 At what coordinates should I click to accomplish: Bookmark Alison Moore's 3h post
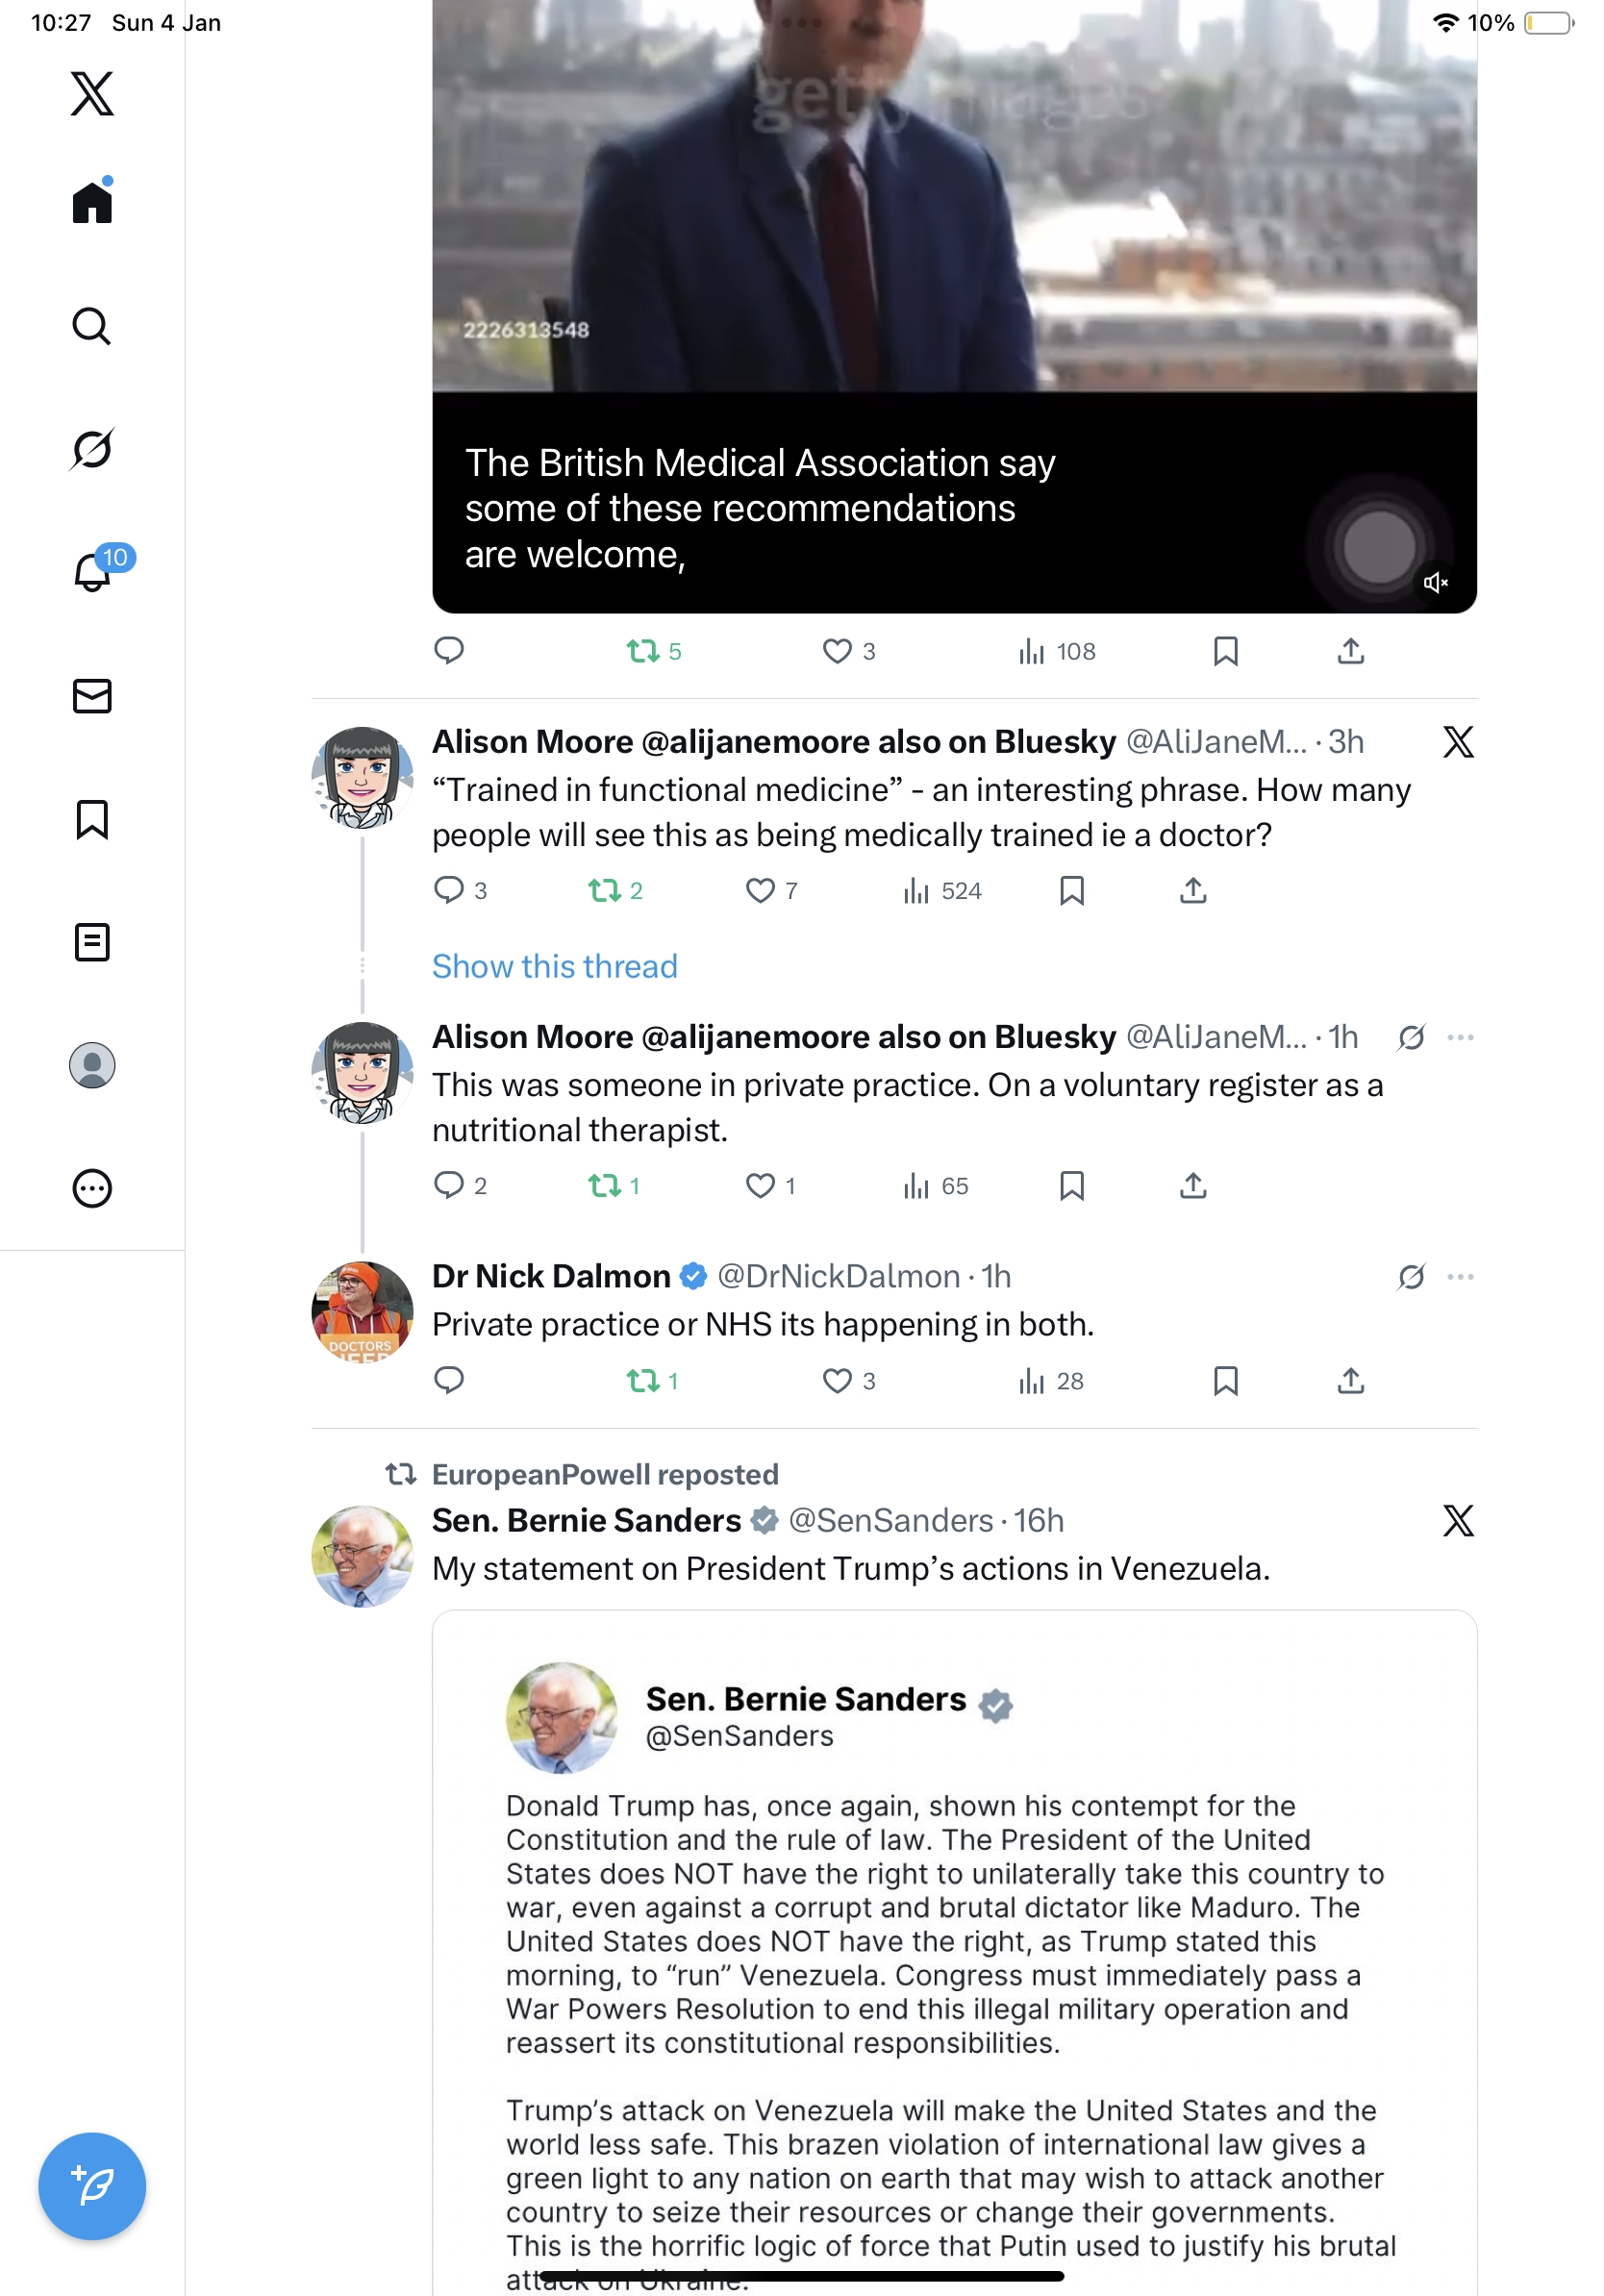click(x=1071, y=890)
